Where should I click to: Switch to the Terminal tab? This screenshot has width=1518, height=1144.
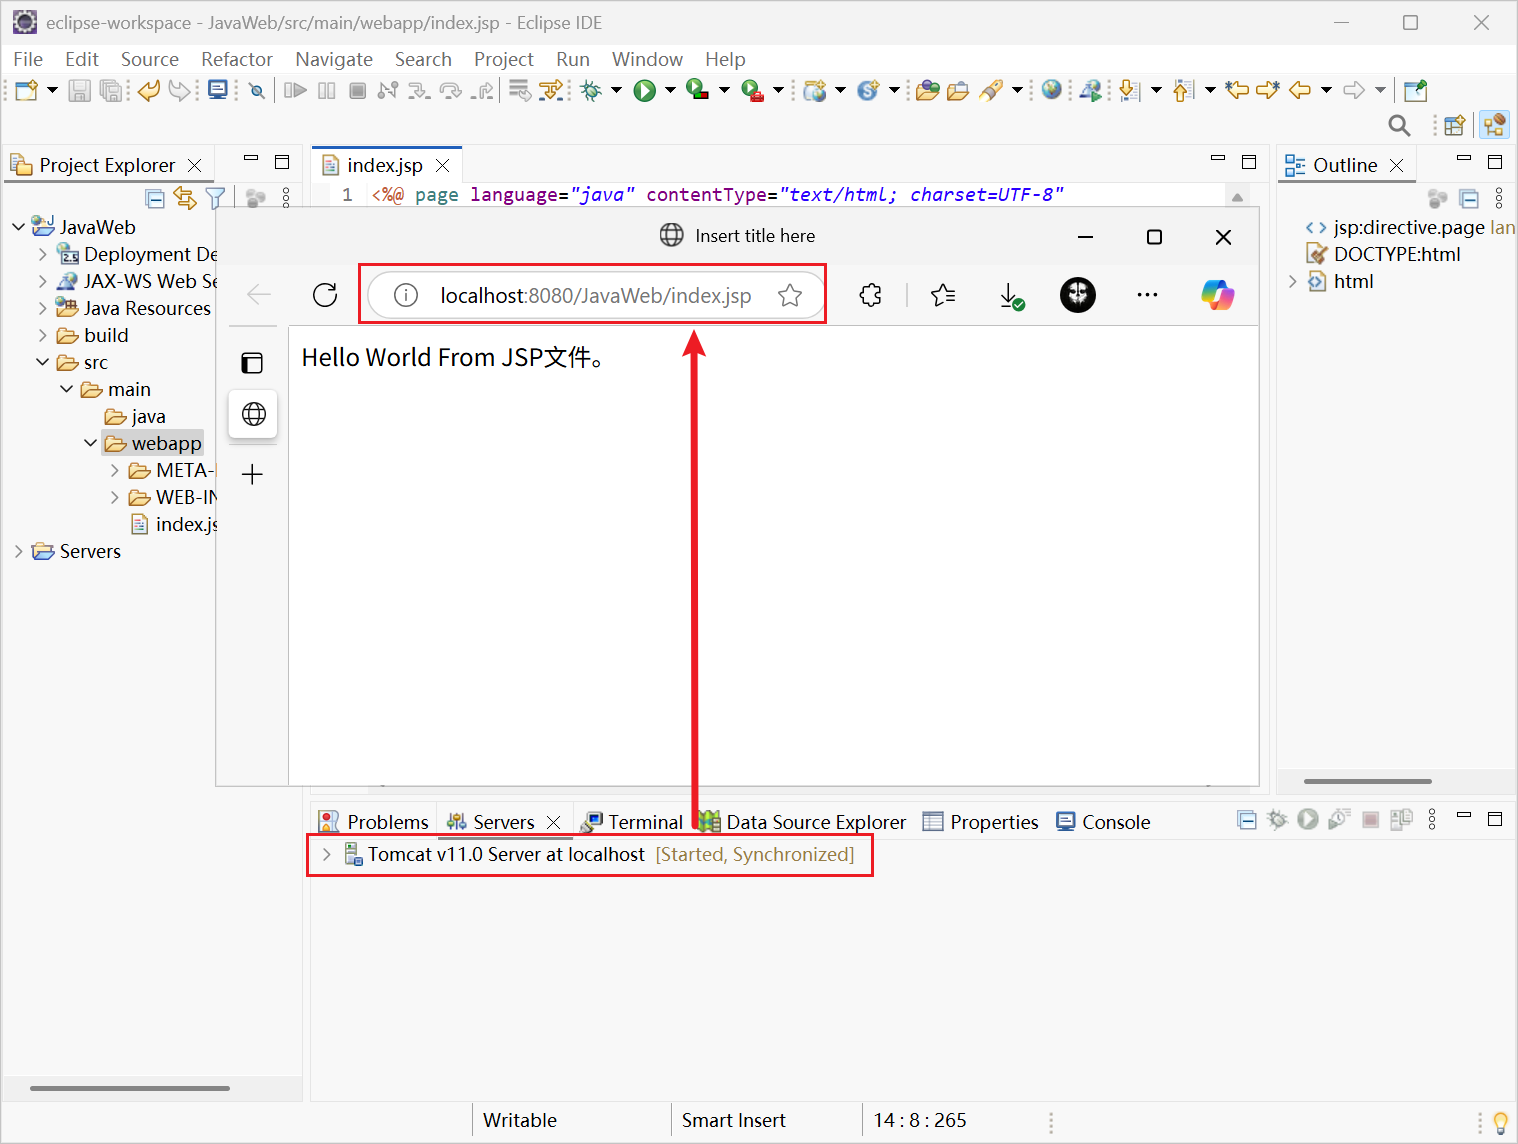click(632, 822)
